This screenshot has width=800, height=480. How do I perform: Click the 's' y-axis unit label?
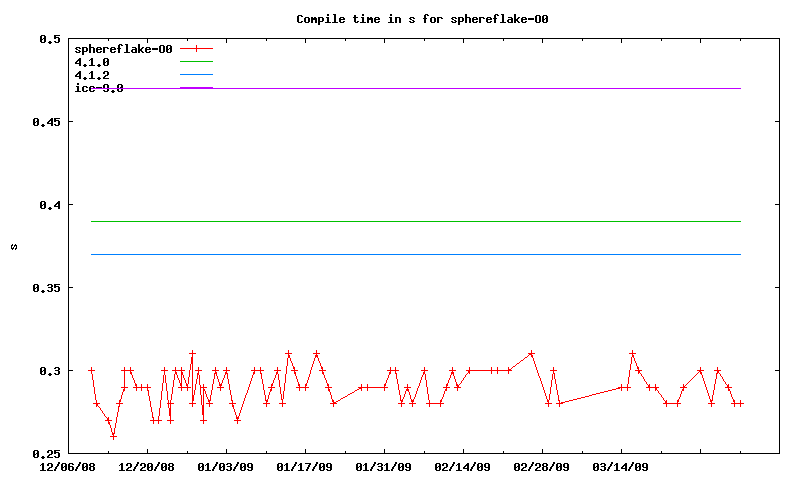pos(13,246)
